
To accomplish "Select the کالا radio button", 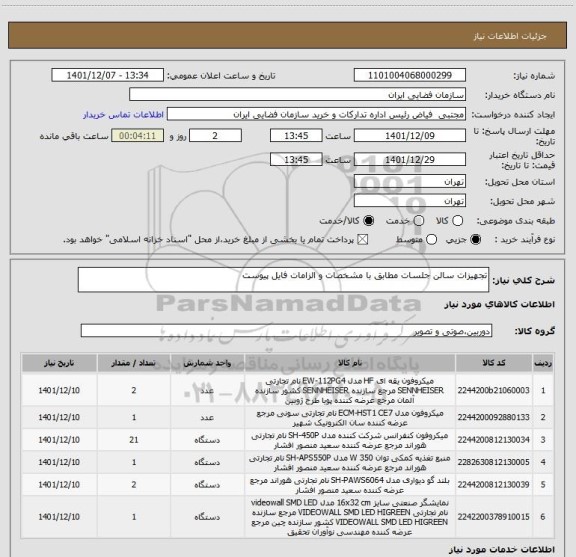I will [457, 221].
